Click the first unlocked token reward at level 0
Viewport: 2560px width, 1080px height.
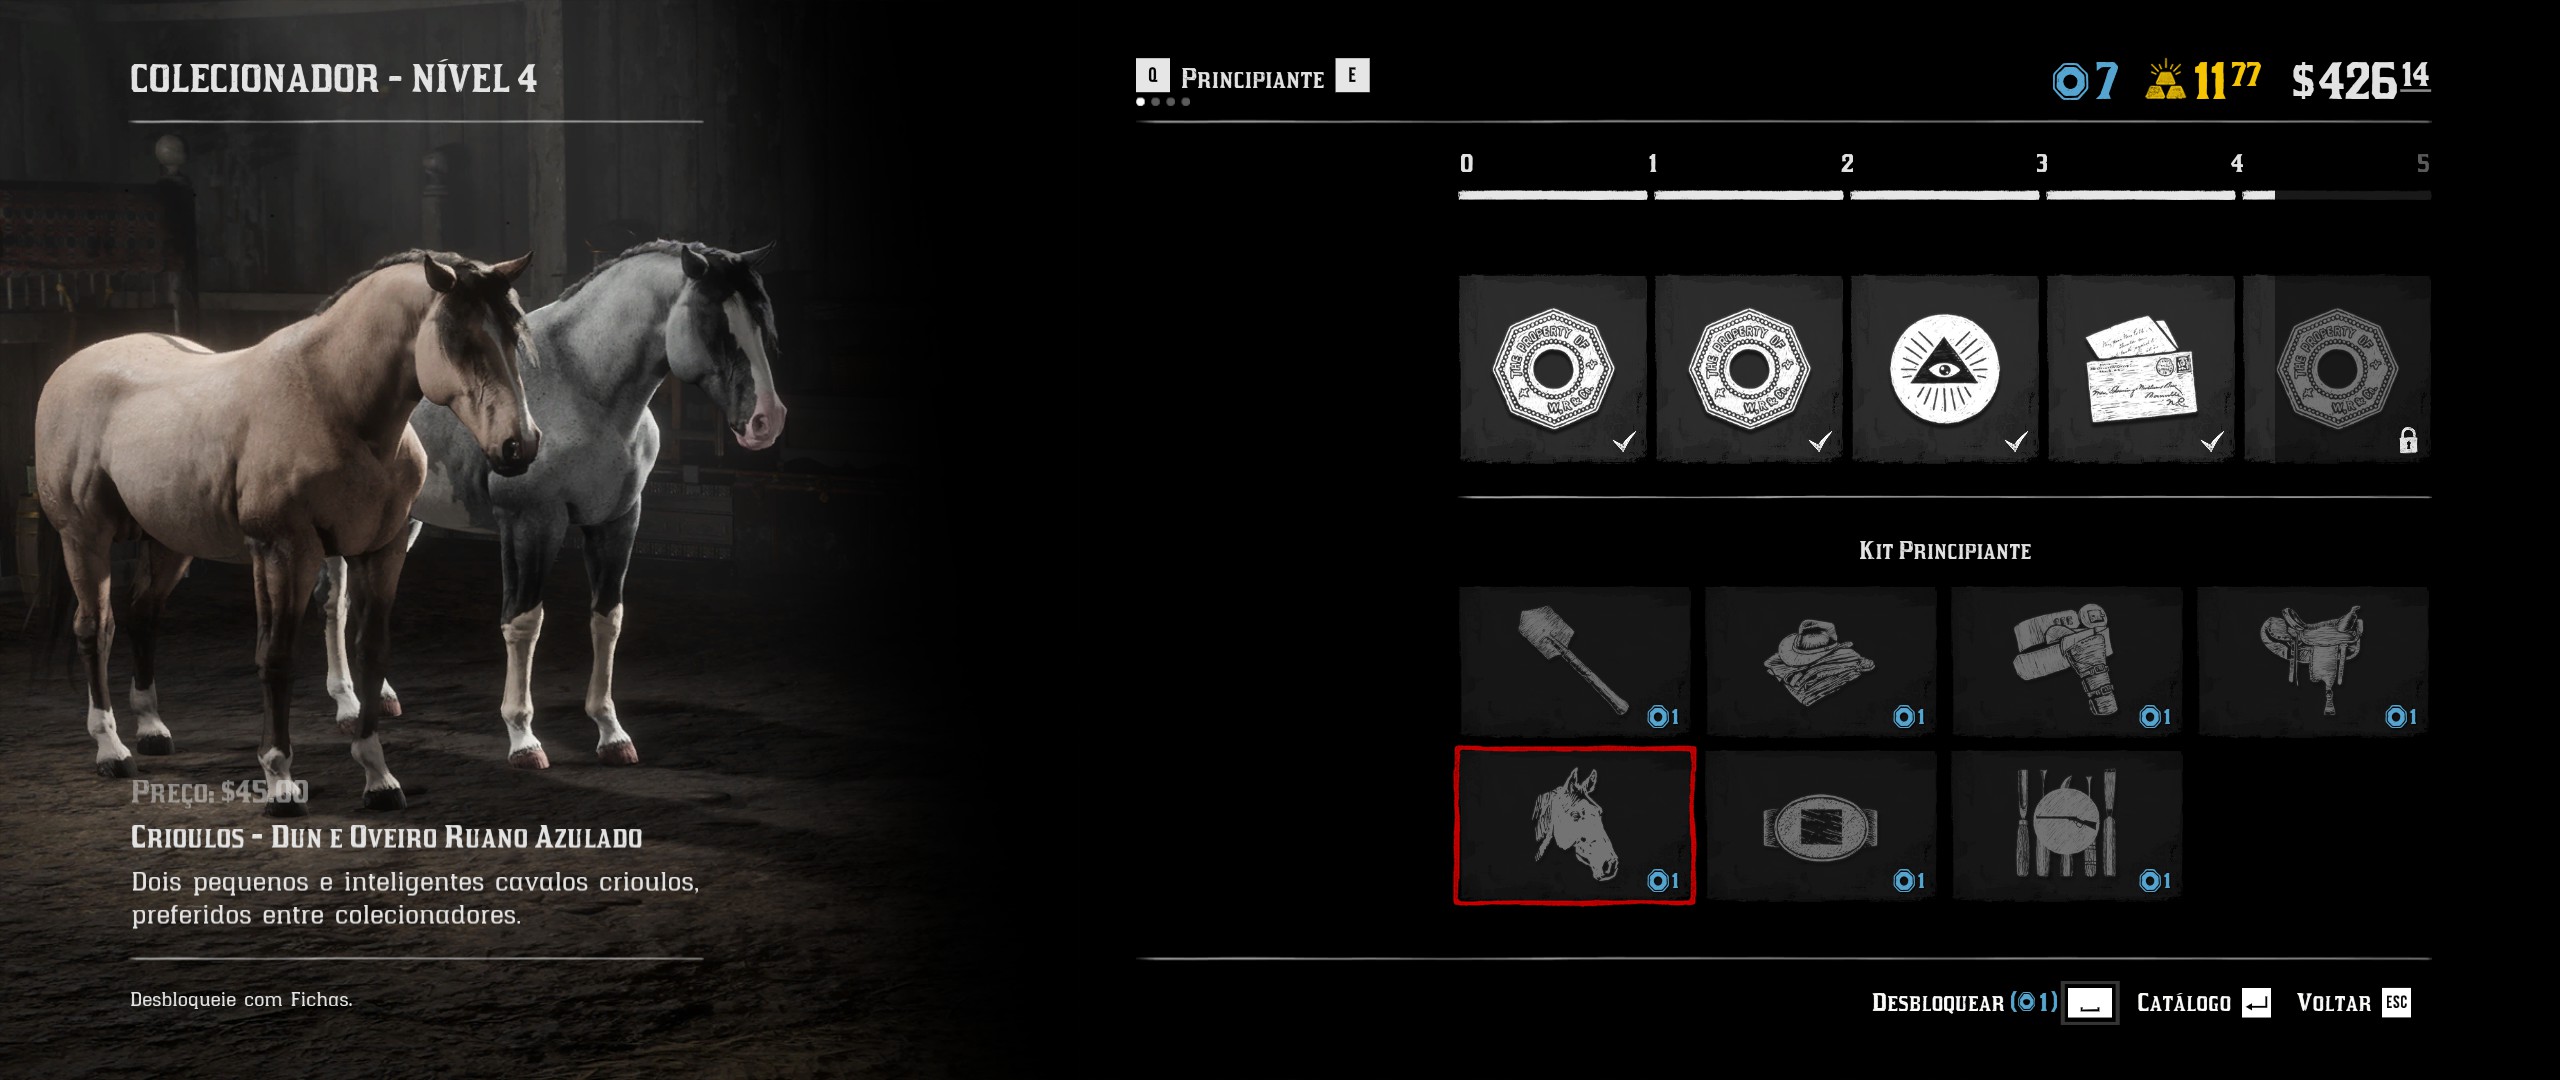pyautogui.click(x=1553, y=369)
